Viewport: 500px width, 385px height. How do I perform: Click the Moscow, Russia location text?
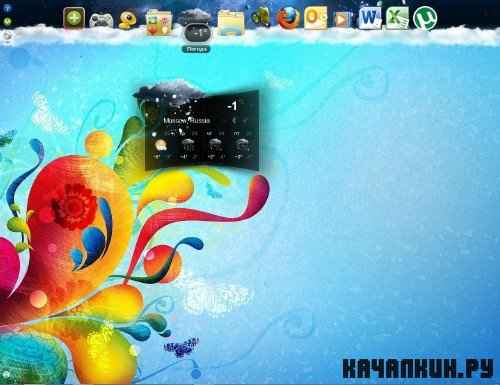click(x=187, y=120)
